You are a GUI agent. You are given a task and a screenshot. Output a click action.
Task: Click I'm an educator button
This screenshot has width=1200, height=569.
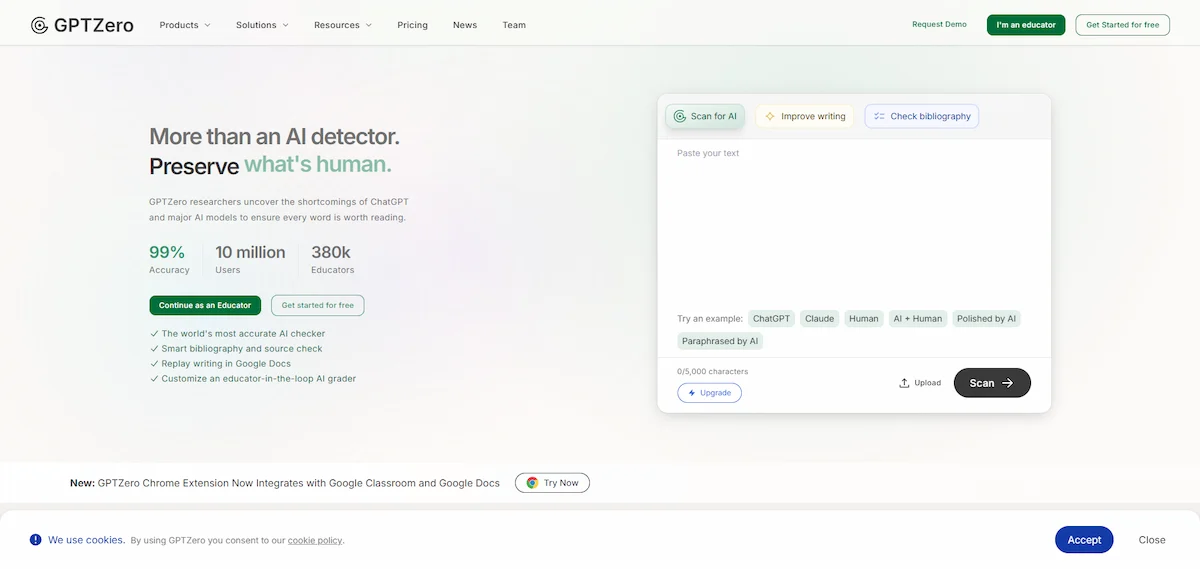(1026, 25)
